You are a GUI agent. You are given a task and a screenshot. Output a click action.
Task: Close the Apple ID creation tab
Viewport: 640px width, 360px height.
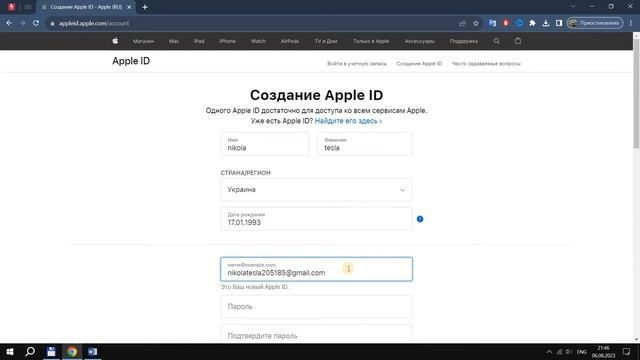pyautogui.click(x=129, y=7)
